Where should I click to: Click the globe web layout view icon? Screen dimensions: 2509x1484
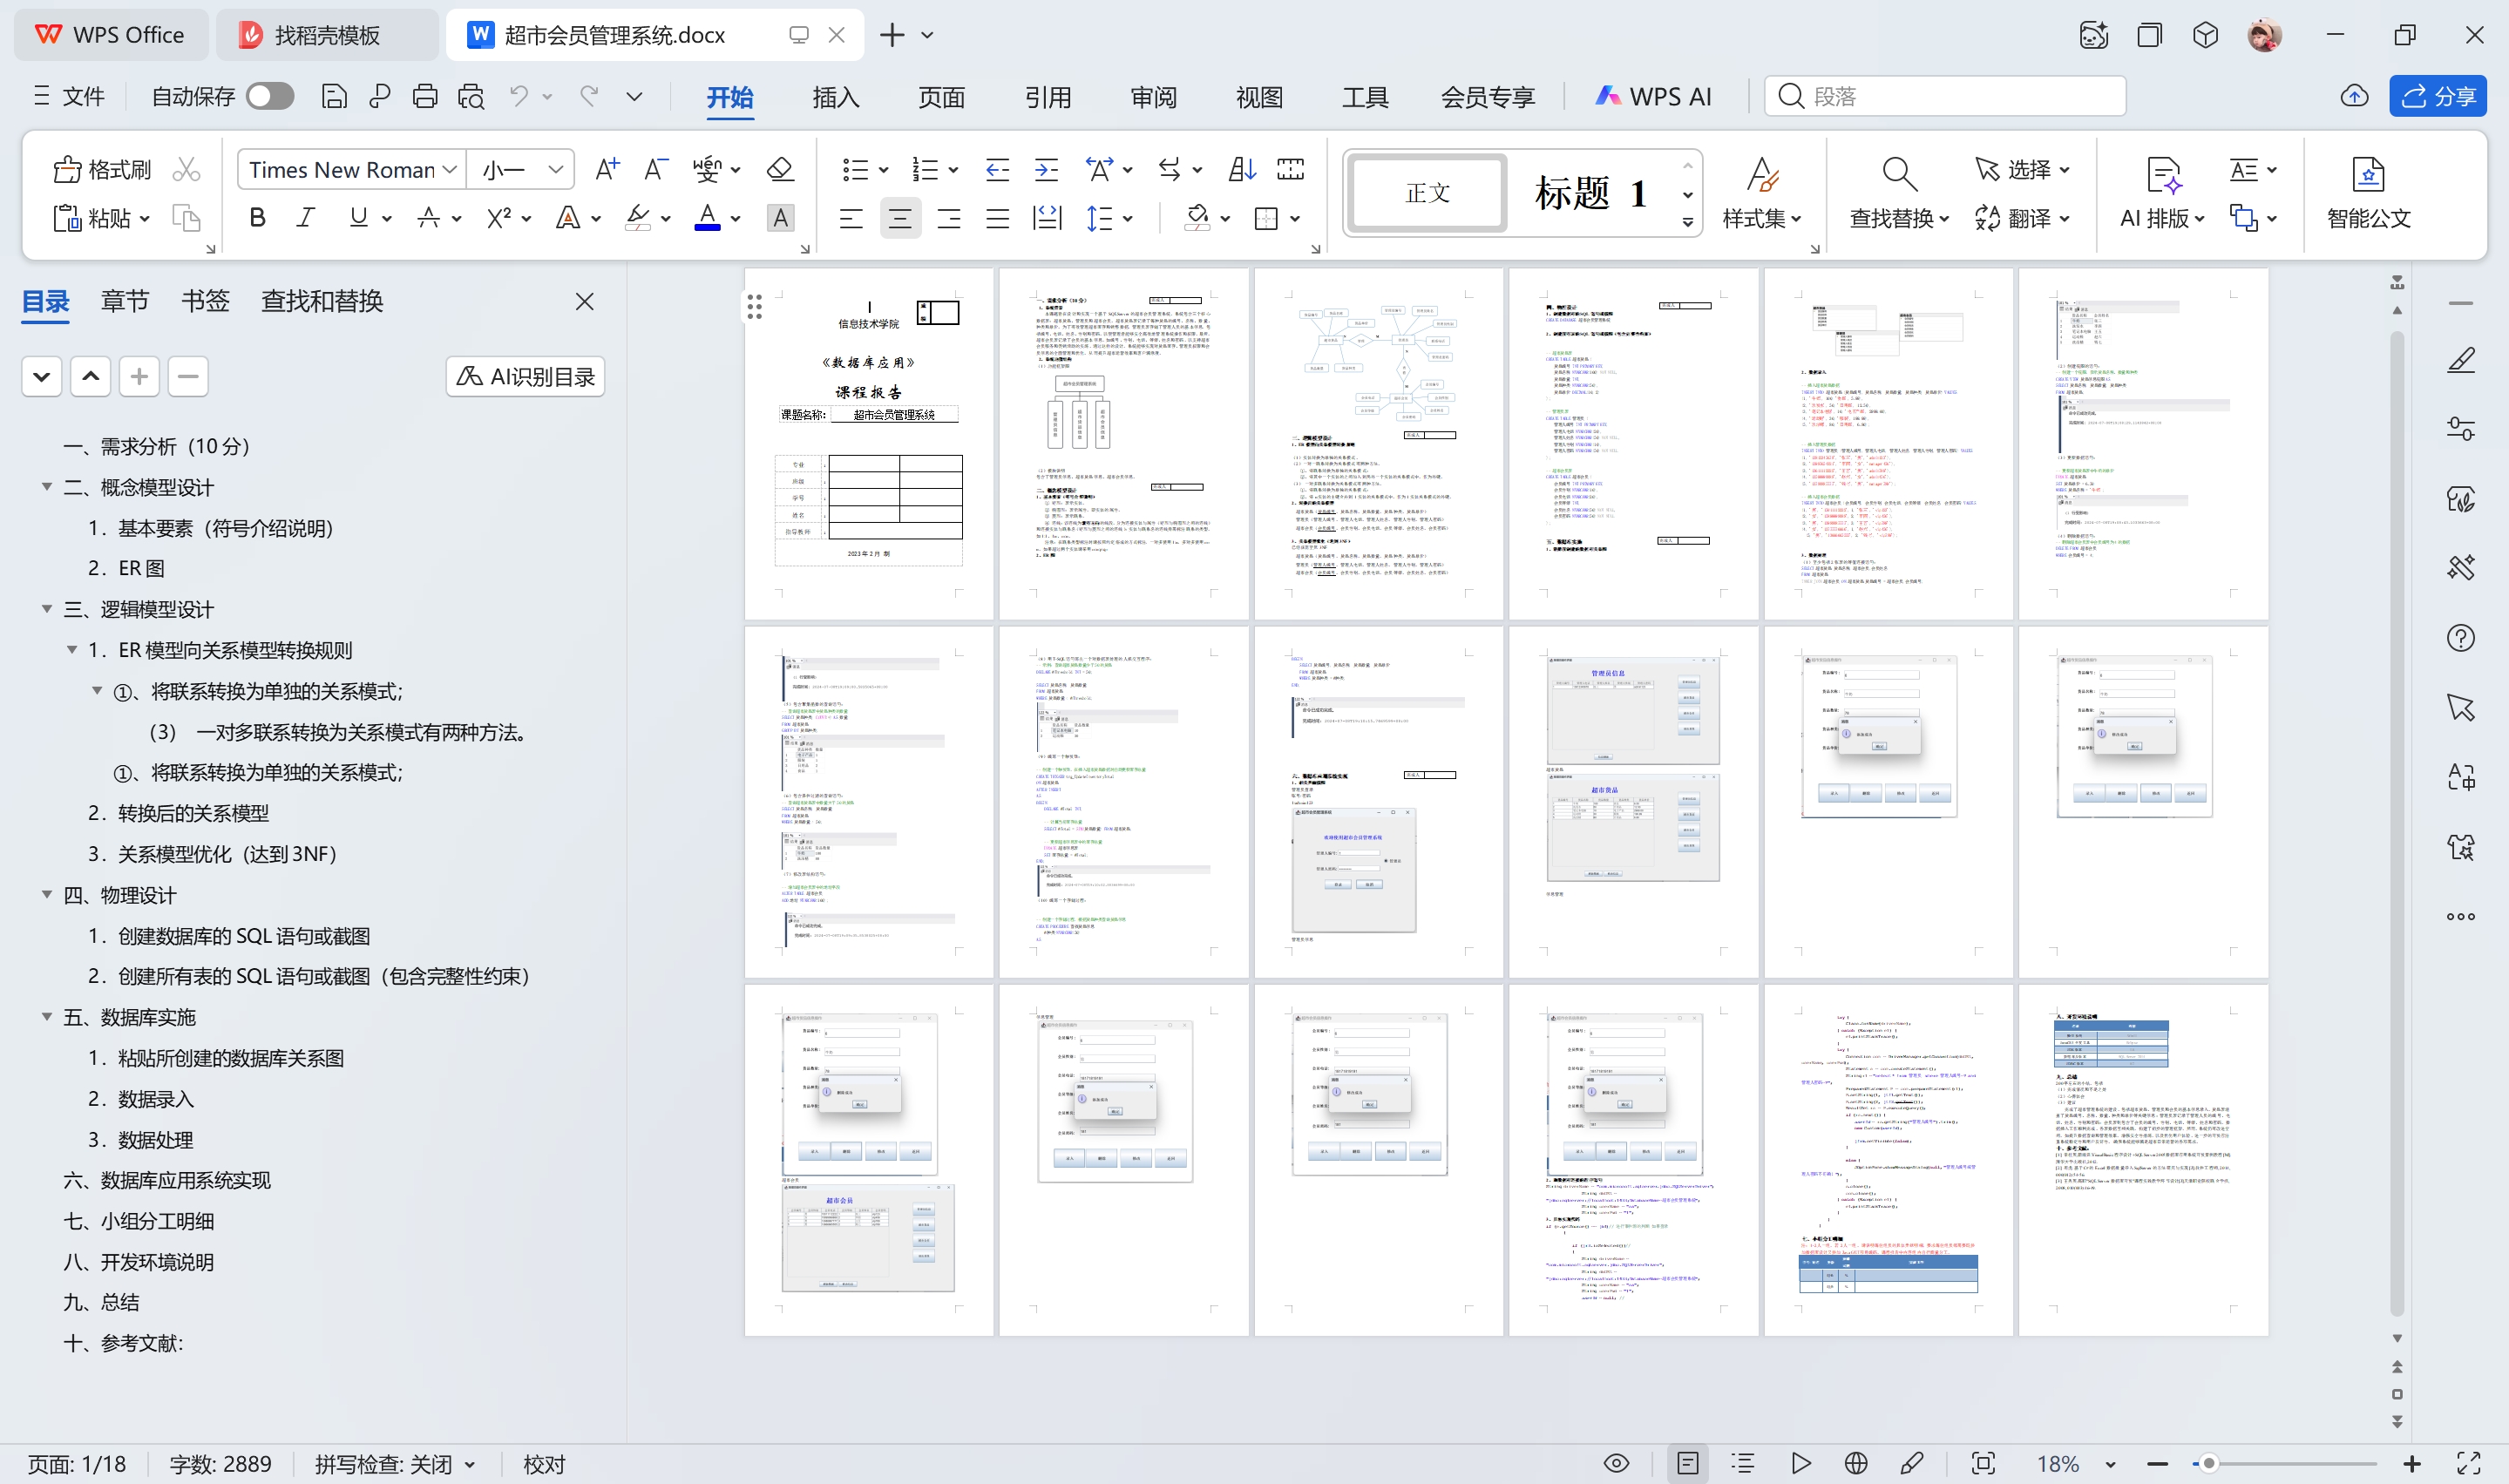point(1856,1464)
